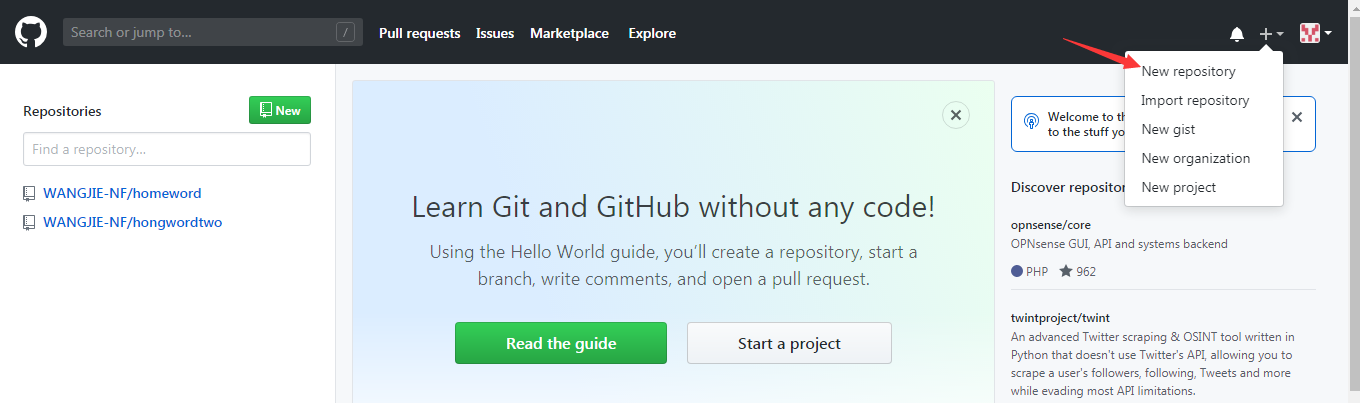The image size is (1360, 403).
Task: Focus the Find a repository field
Action: tap(167, 149)
